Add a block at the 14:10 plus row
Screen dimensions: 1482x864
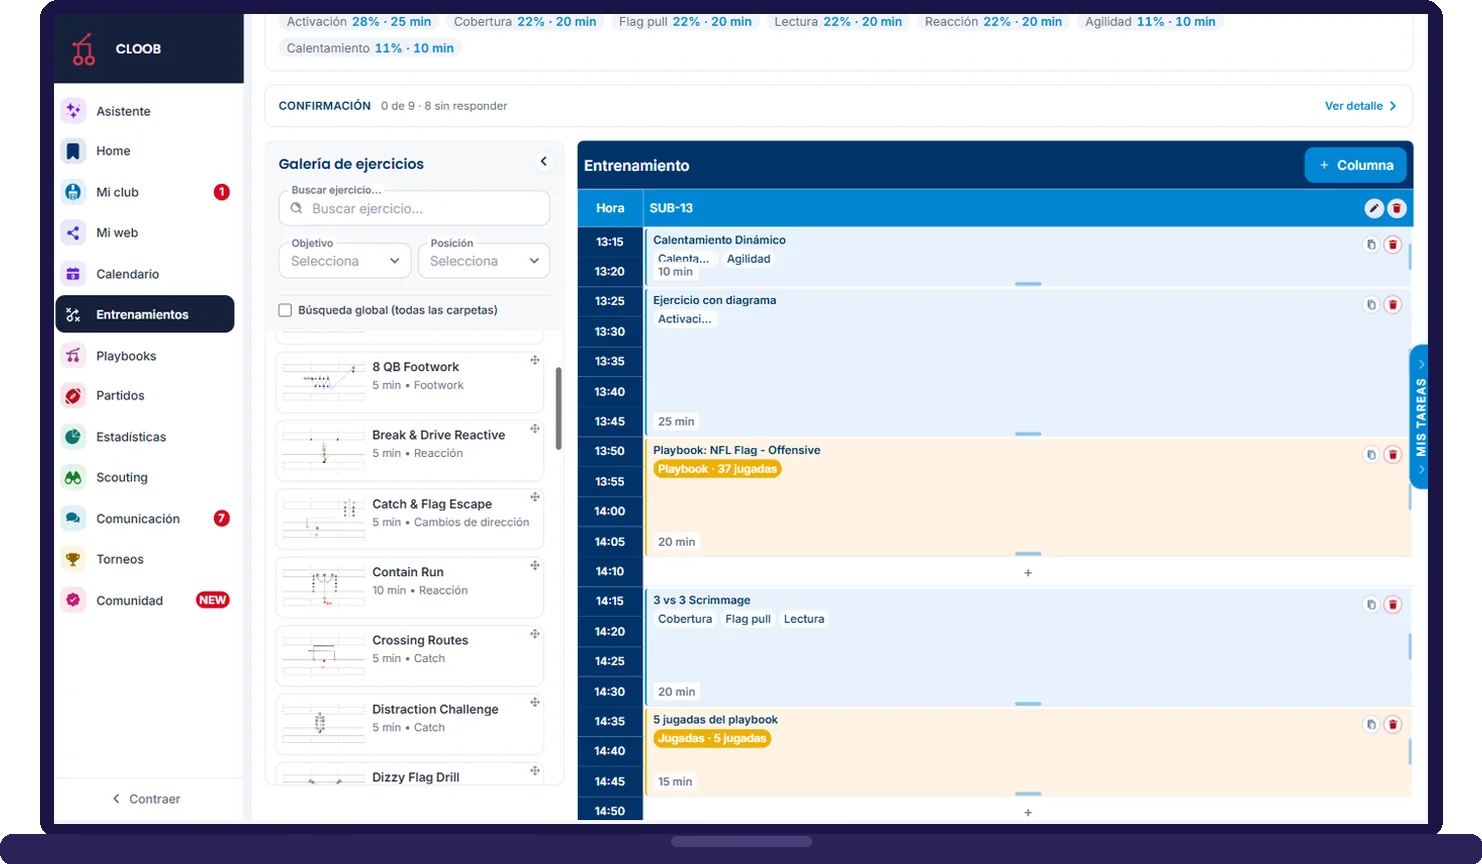[1028, 573]
